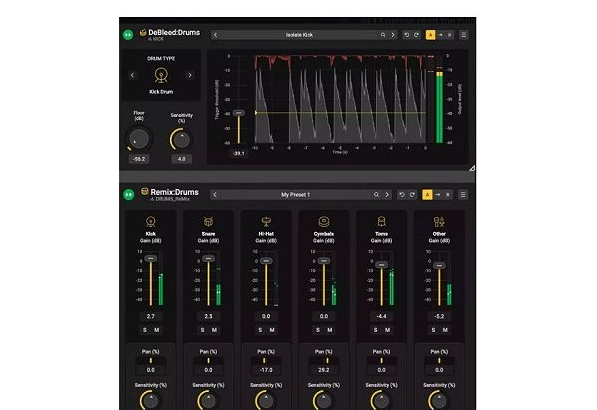The height and width of the screenshot is (410, 597).
Task: Mute the Kick channel
Action: pos(156,330)
